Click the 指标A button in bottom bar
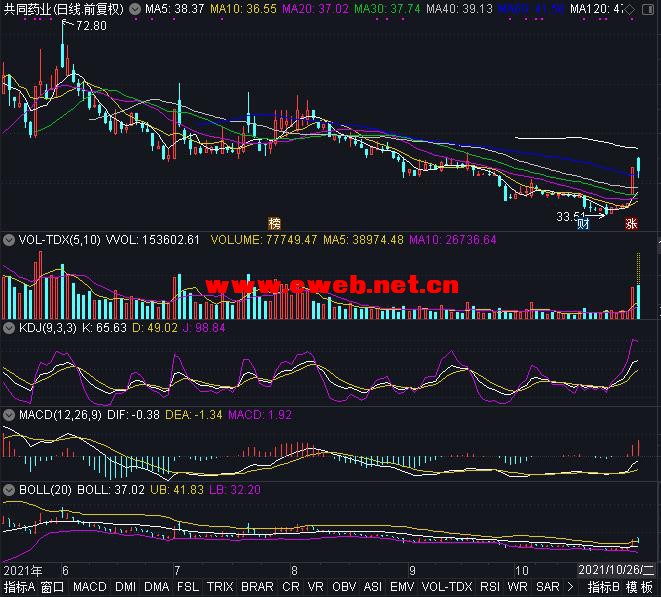Screen dimensions: 661x597 pyautogui.click(x=18, y=587)
